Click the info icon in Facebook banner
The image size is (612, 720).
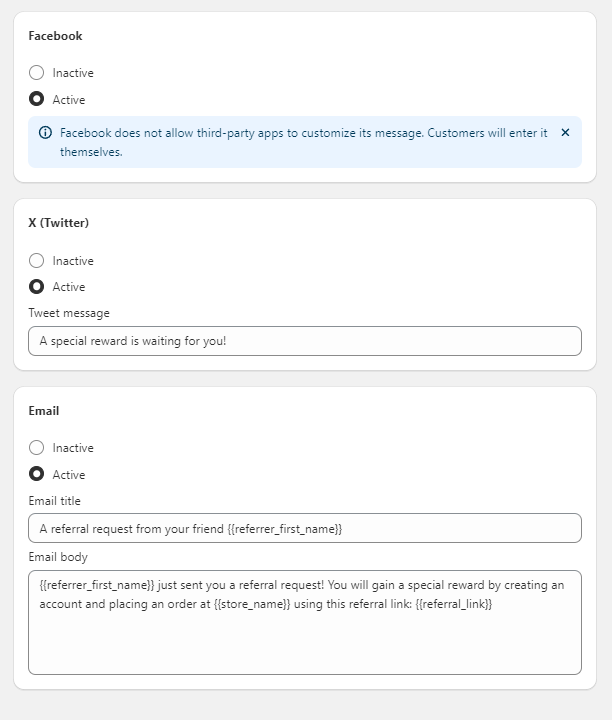pyautogui.click(x=45, y=133)
